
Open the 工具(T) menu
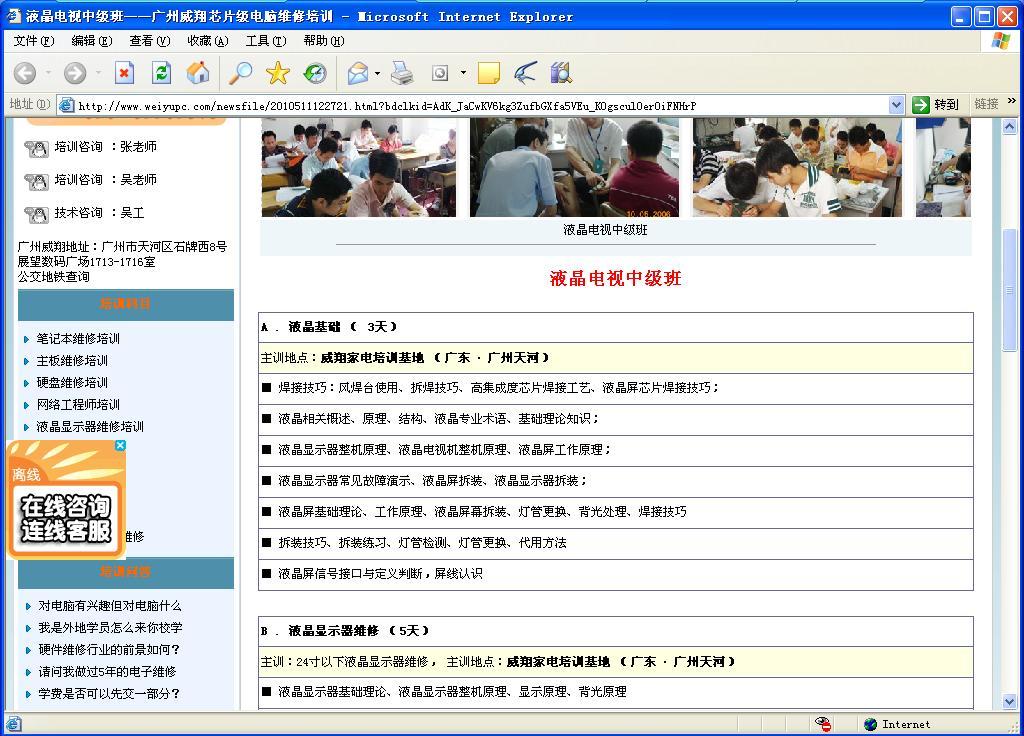(265, 41)
